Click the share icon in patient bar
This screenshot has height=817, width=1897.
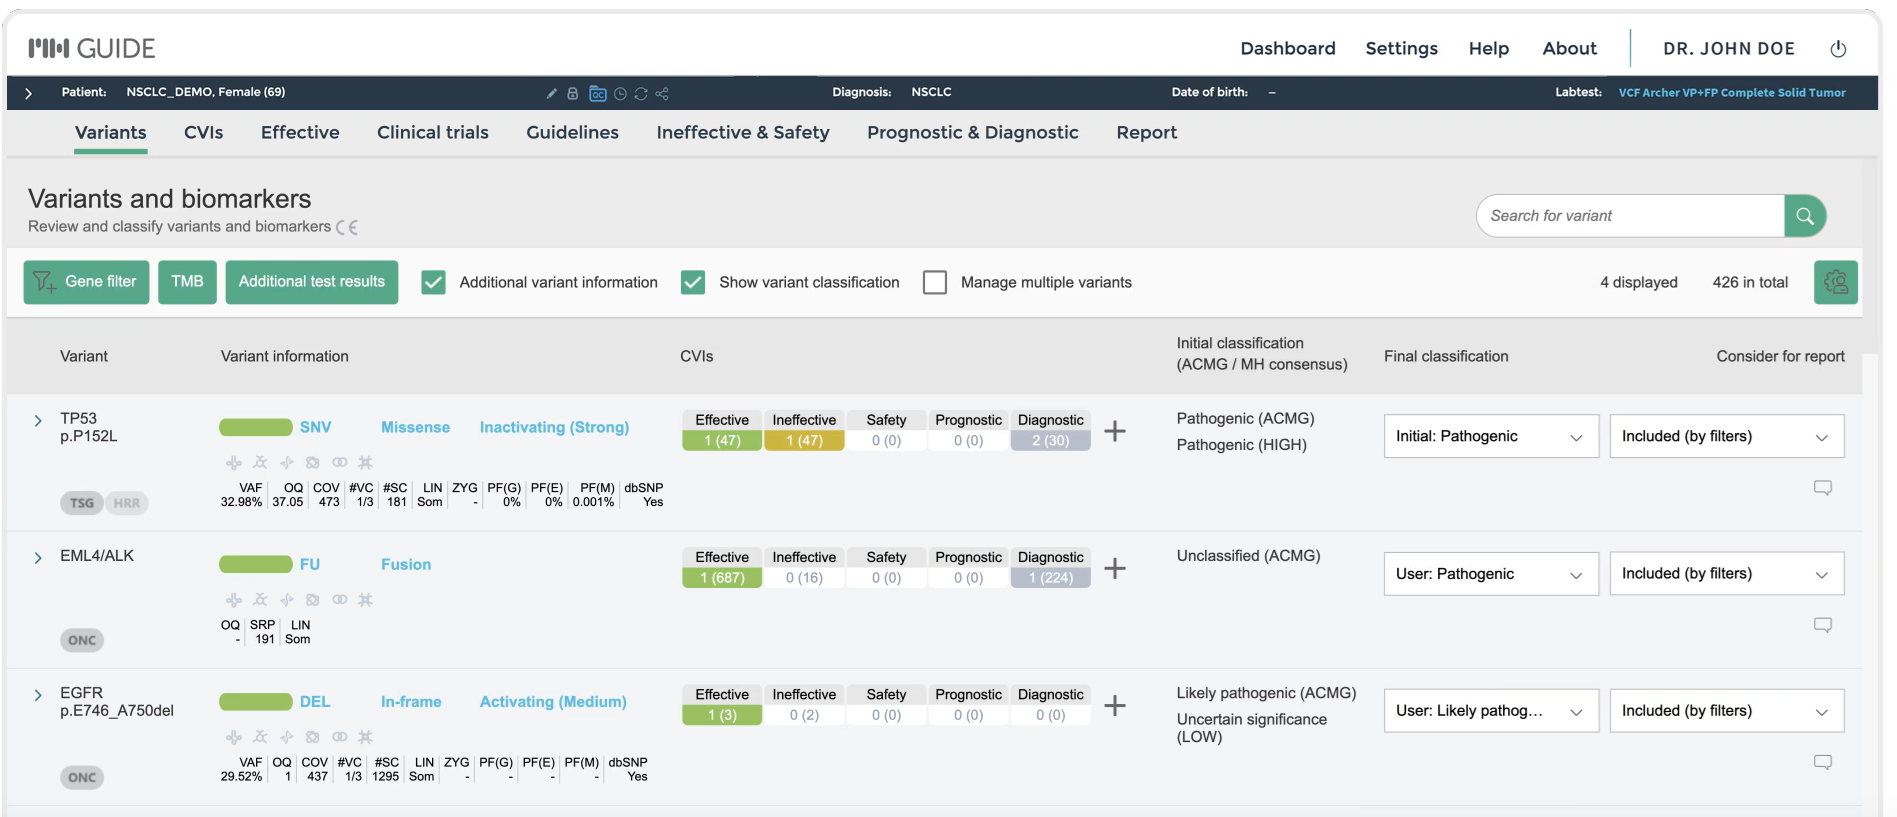662,93
